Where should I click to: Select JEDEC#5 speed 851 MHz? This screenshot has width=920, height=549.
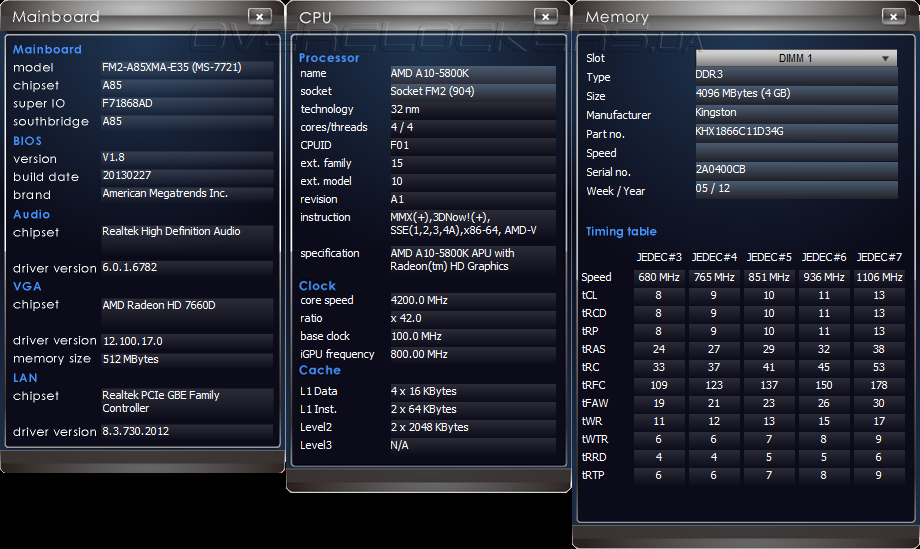769,277
